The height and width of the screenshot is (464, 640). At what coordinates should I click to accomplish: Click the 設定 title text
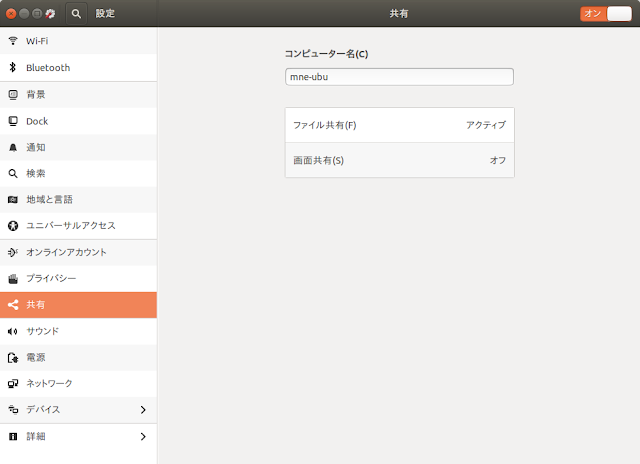(105, 13)
